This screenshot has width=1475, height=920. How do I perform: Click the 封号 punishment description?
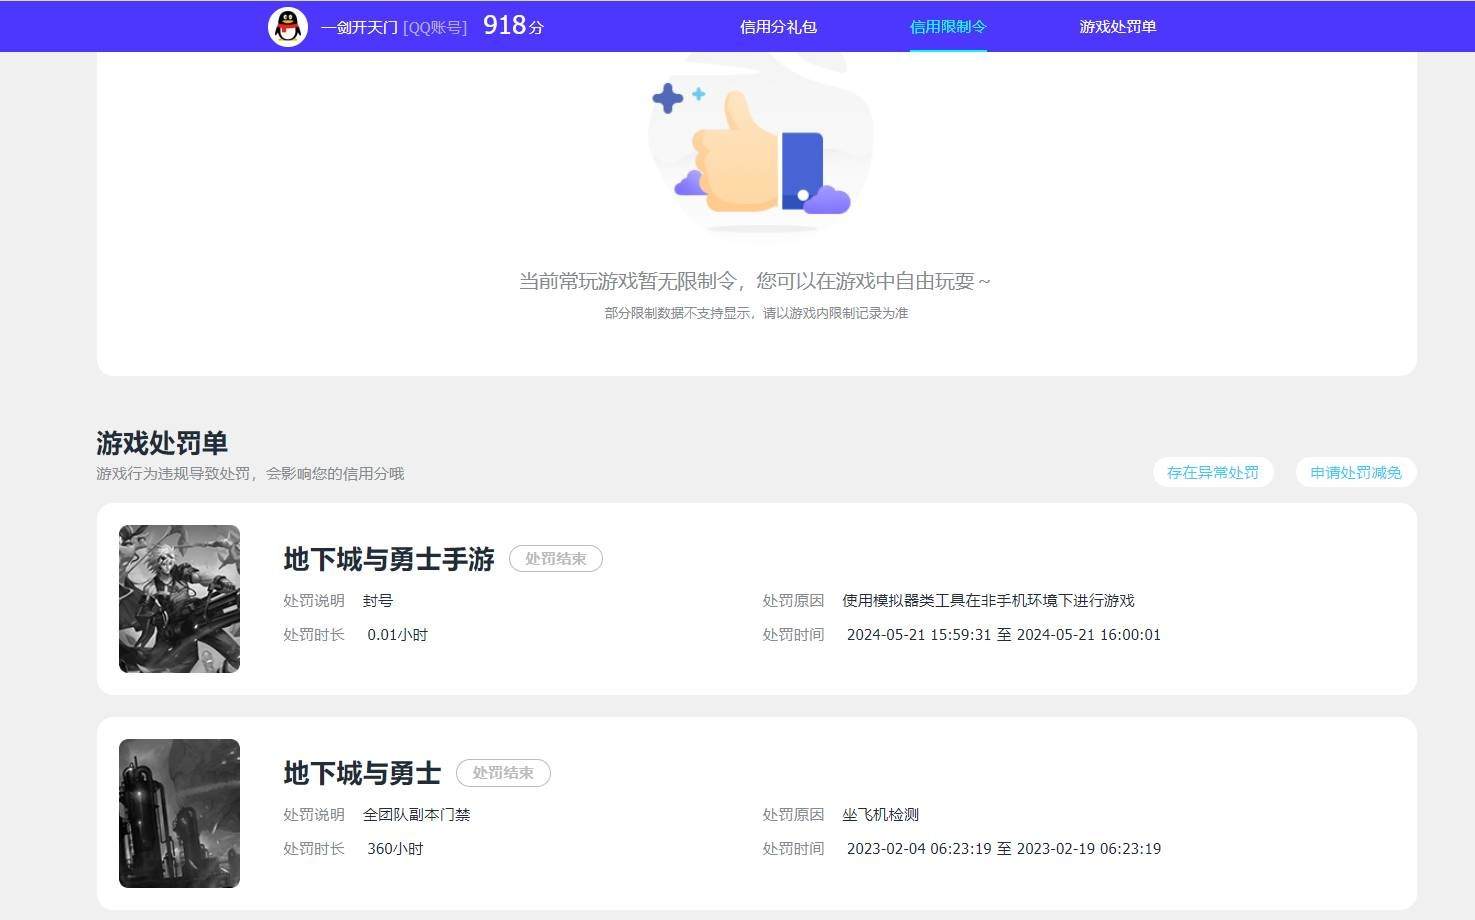(378, 601)
